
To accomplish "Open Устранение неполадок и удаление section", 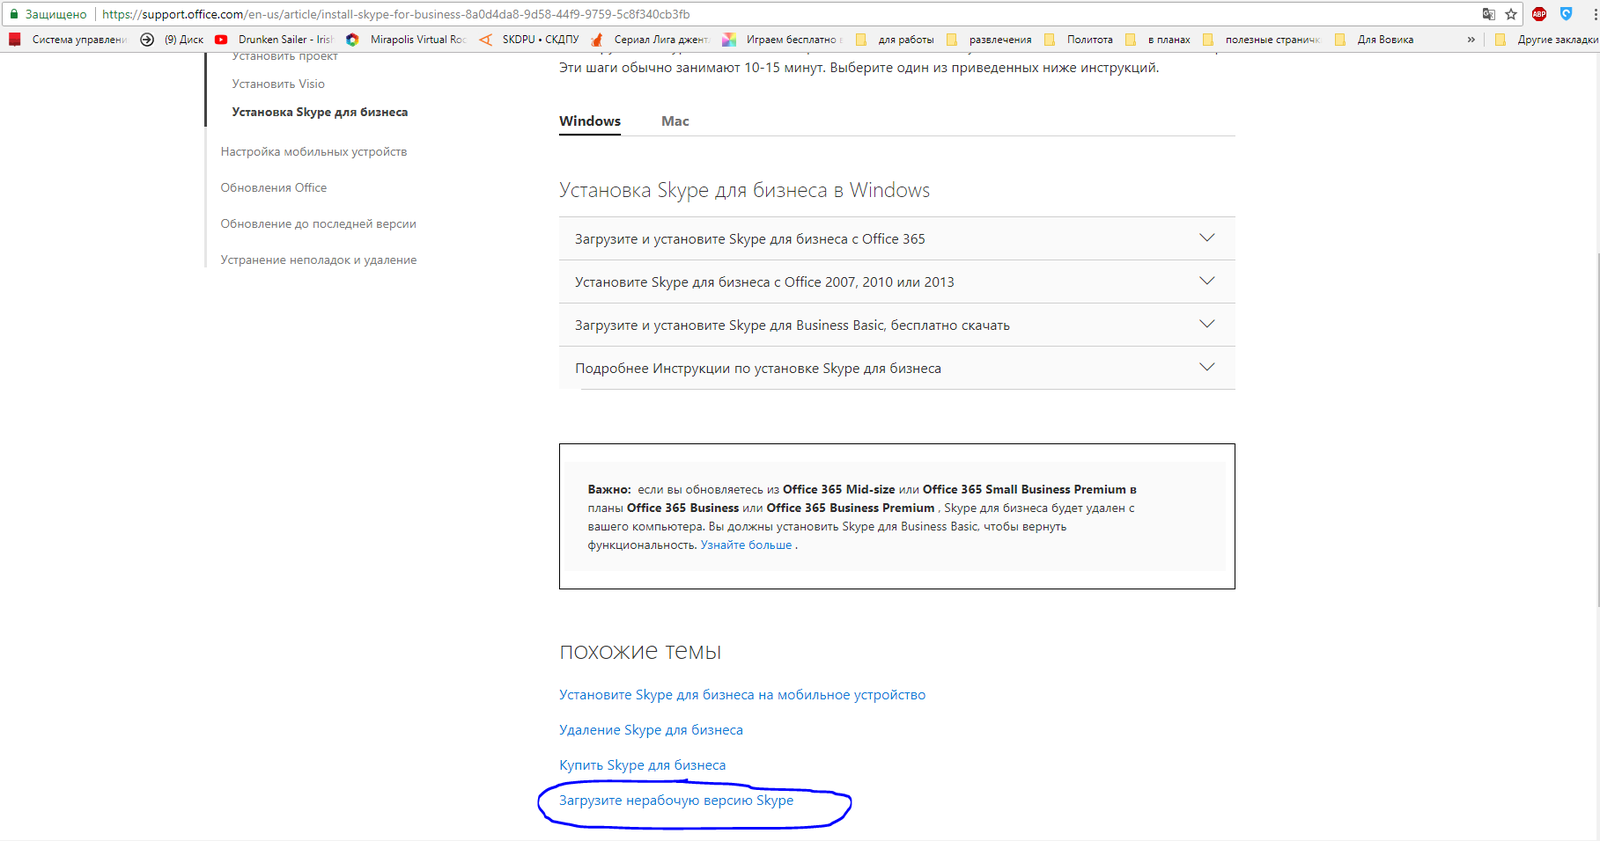I will point(319,260).
